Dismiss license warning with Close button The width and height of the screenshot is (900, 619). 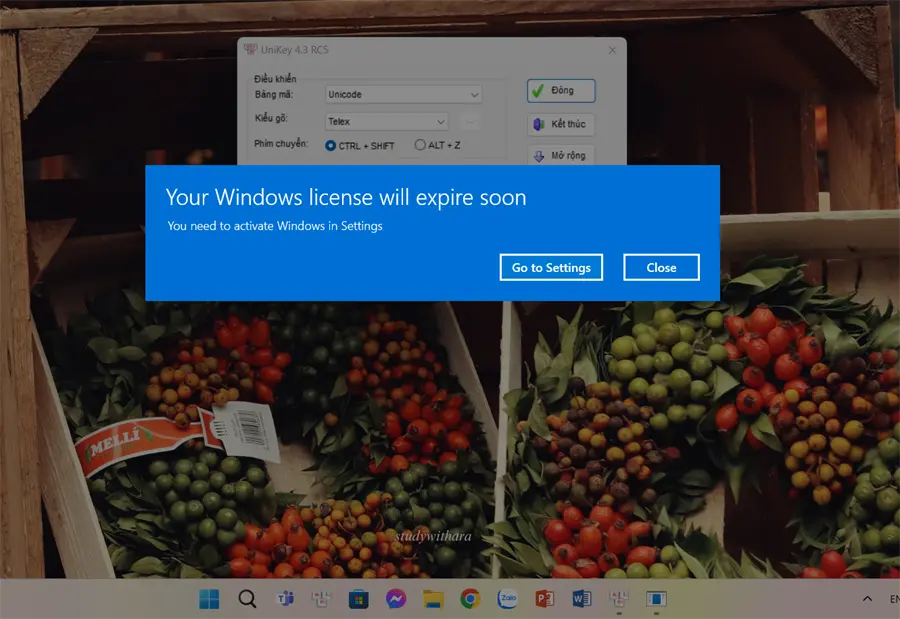(x=661, y=268)
